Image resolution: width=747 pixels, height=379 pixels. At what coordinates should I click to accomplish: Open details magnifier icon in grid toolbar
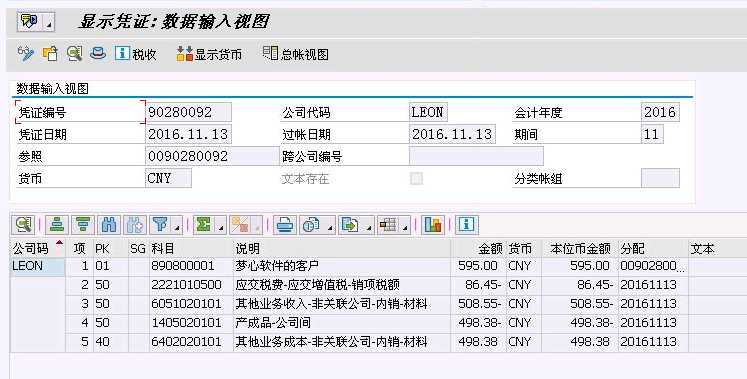(23, 225)
